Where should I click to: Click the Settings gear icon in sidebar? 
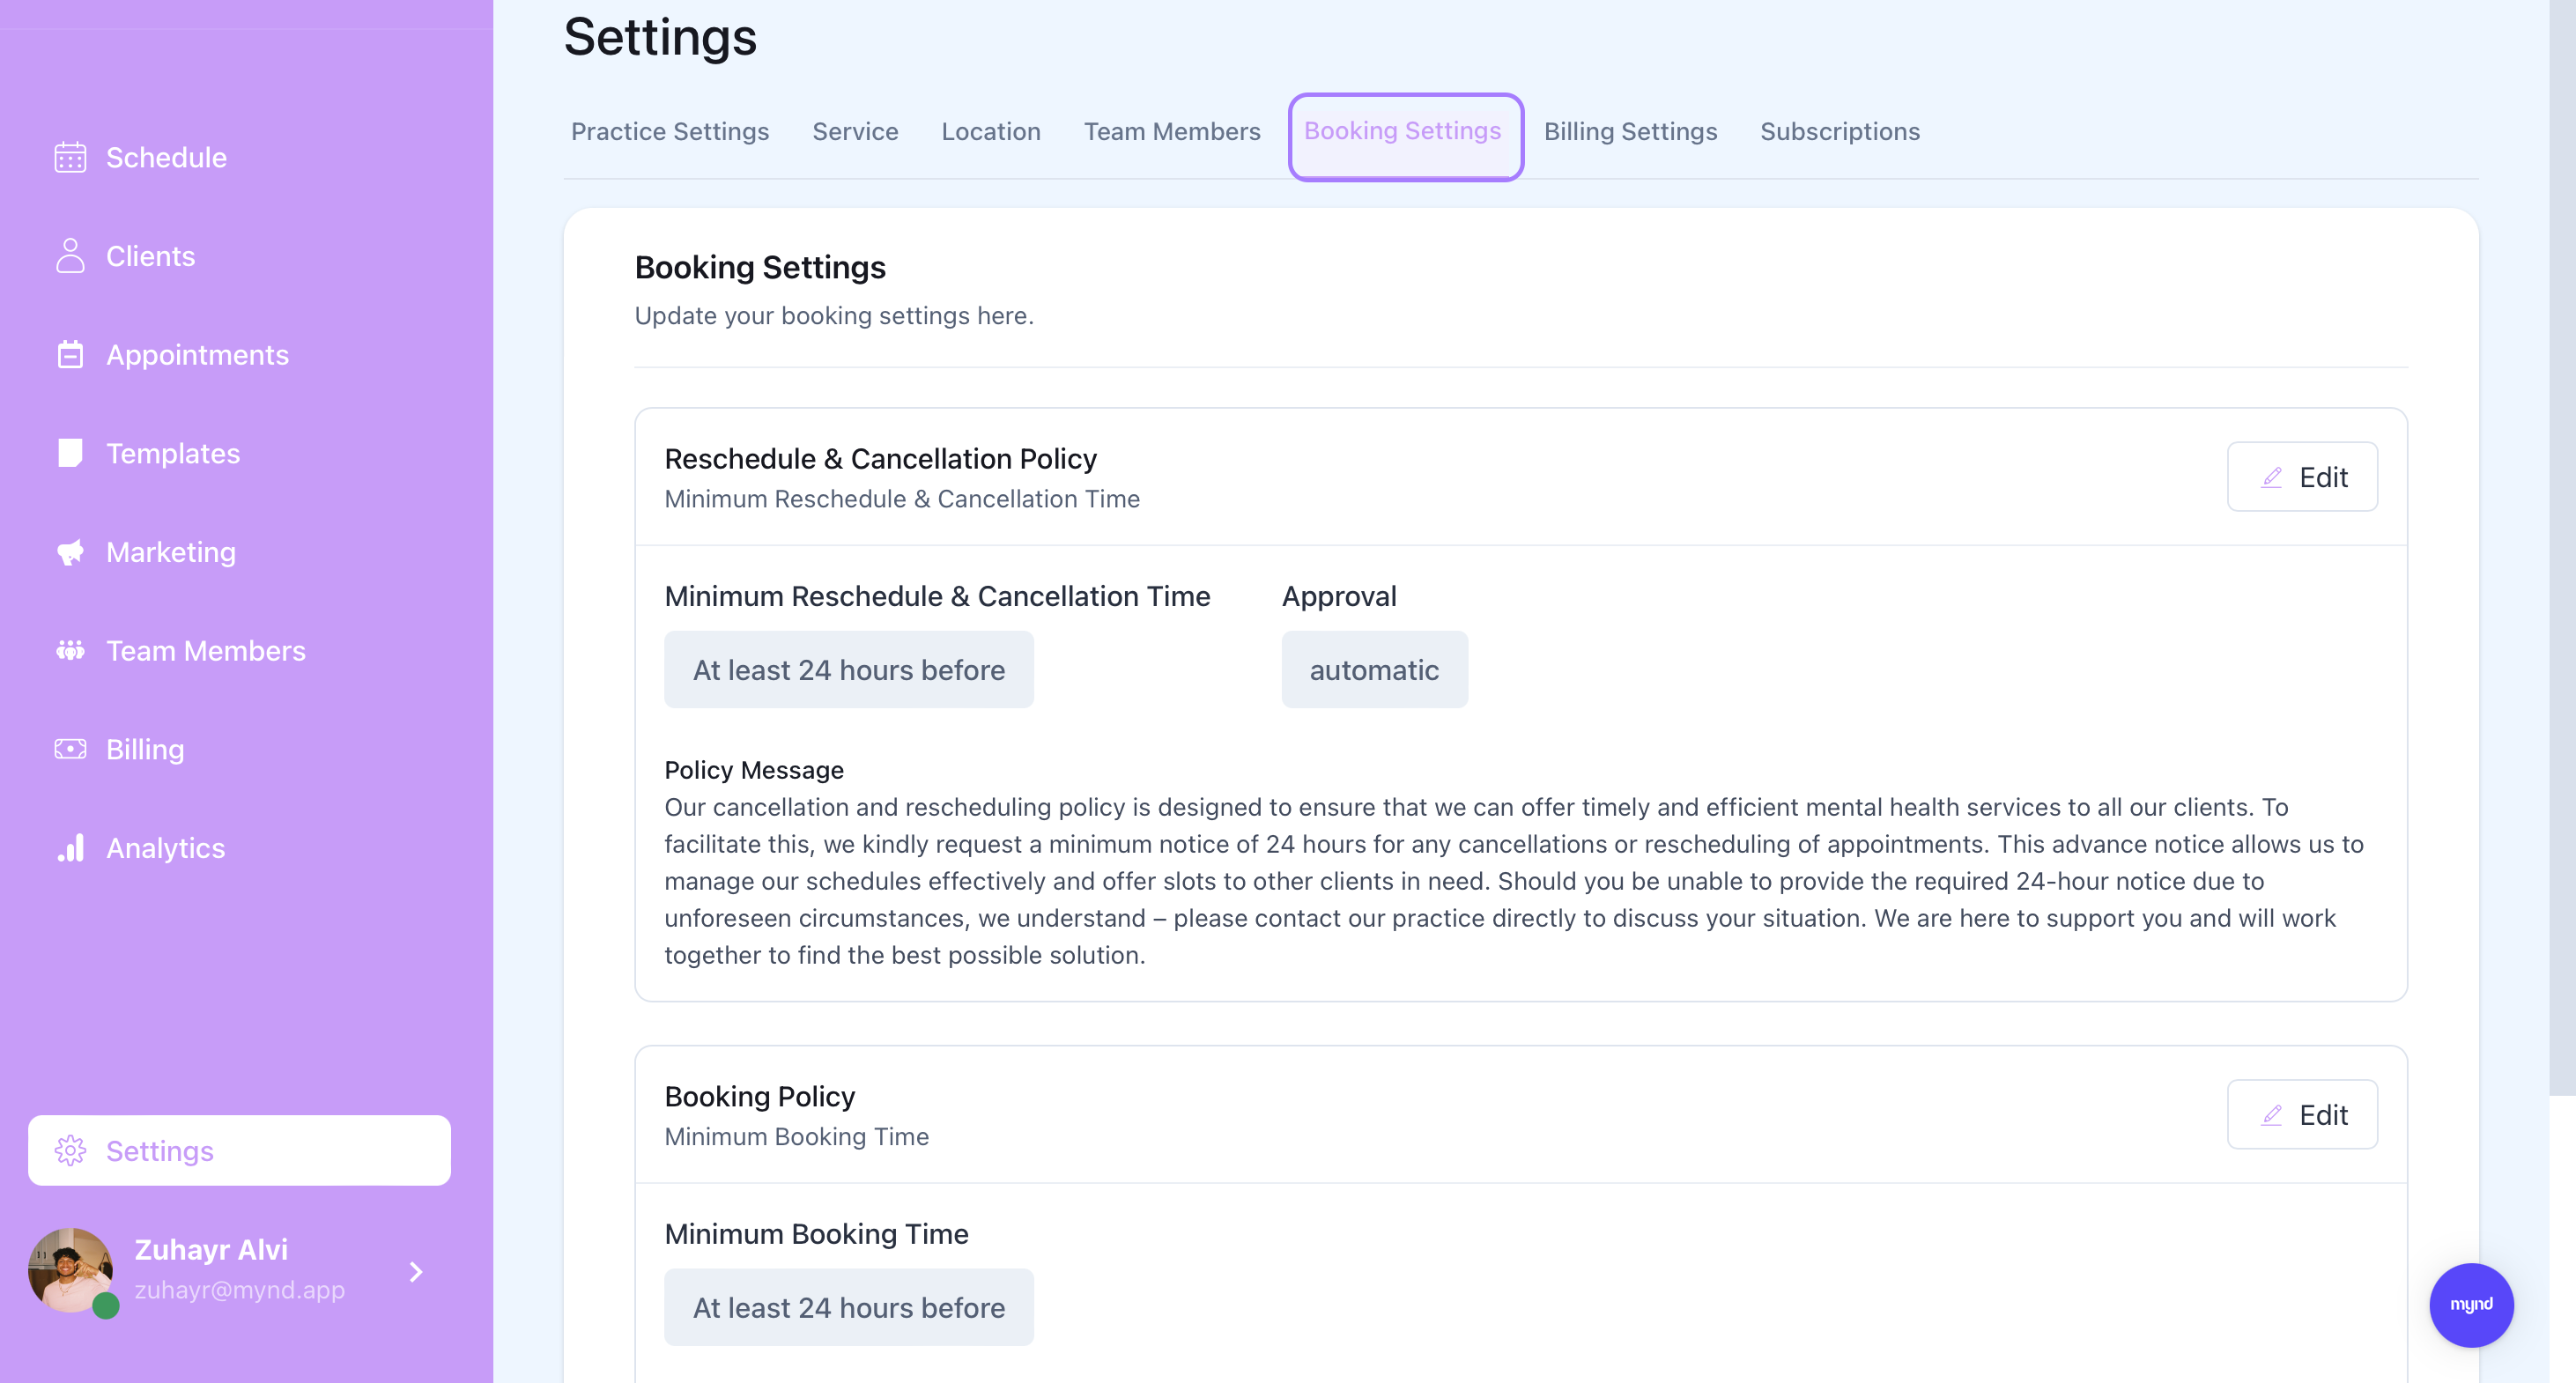pos(70,1151)
